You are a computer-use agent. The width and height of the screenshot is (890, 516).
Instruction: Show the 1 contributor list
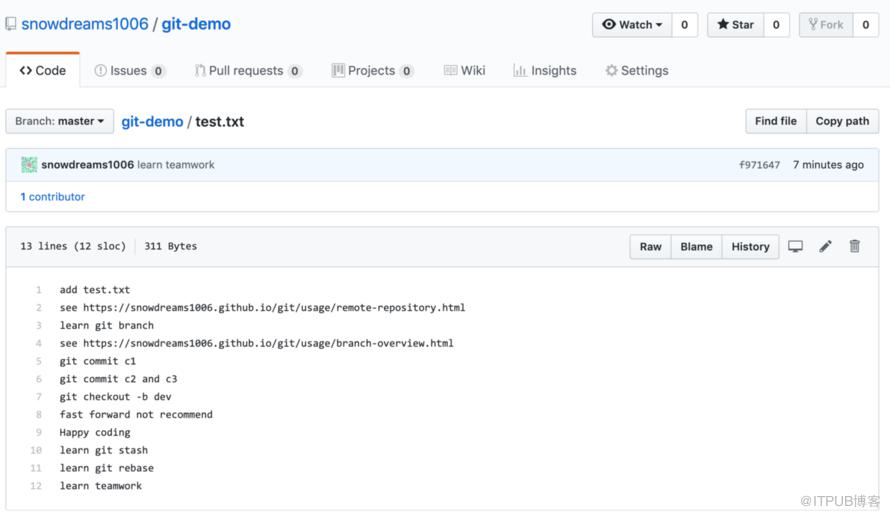[53, 196]
